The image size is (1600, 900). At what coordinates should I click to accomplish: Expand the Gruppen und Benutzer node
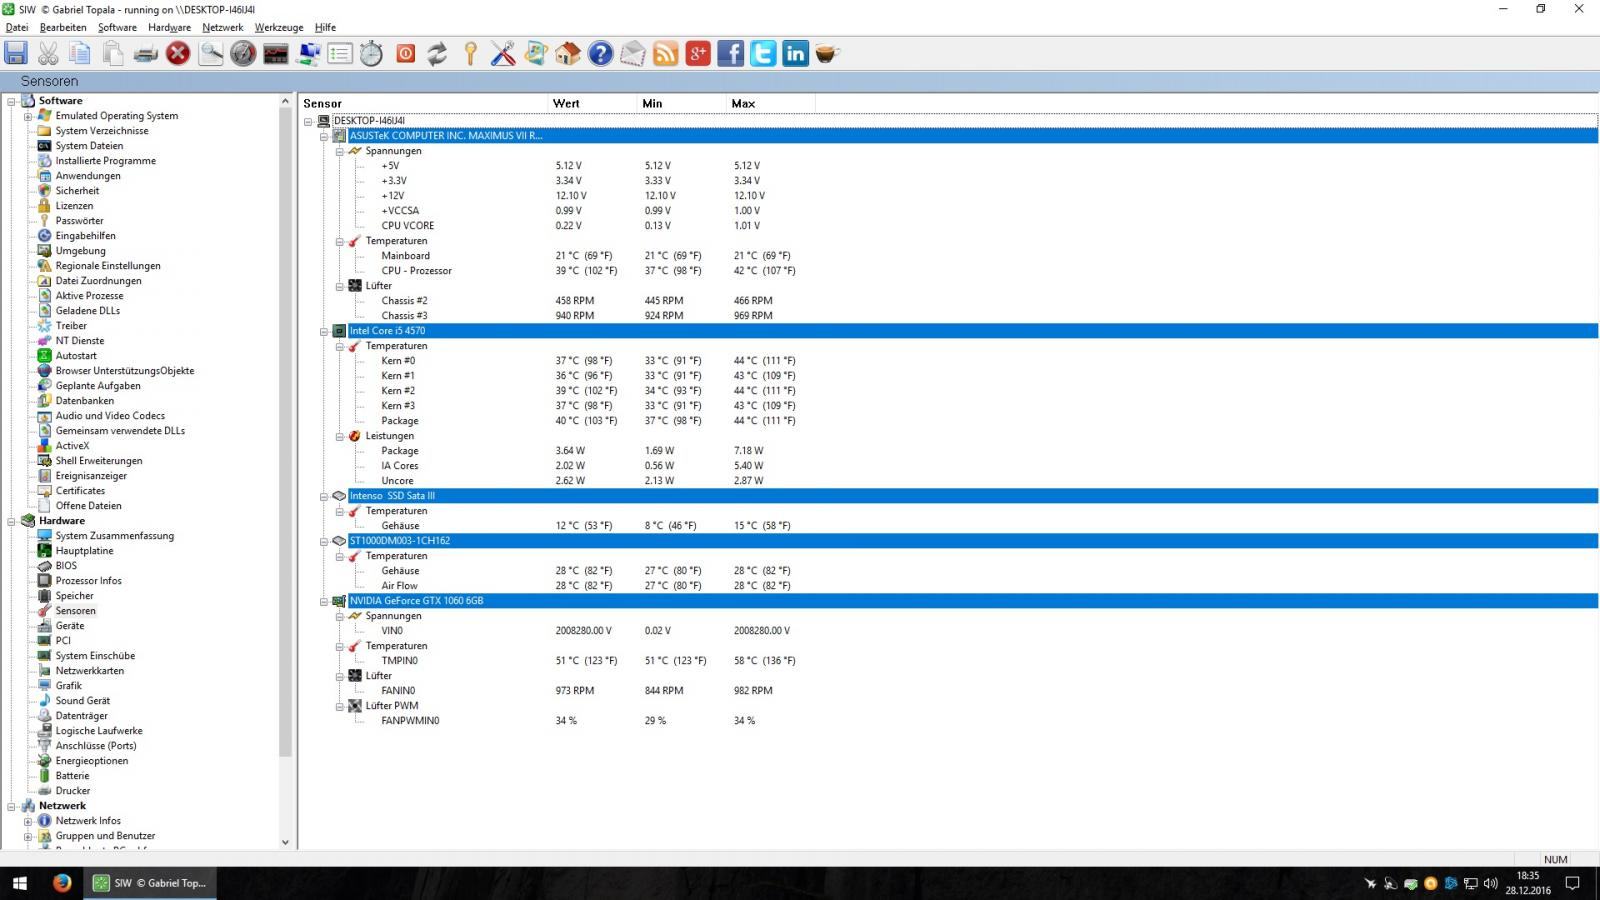[x=28, y=836]
